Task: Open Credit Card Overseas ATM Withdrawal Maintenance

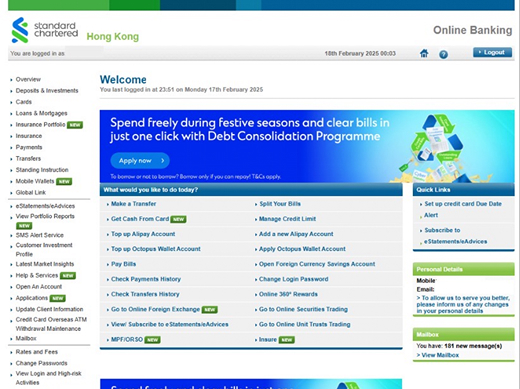Action: point(51,324)
